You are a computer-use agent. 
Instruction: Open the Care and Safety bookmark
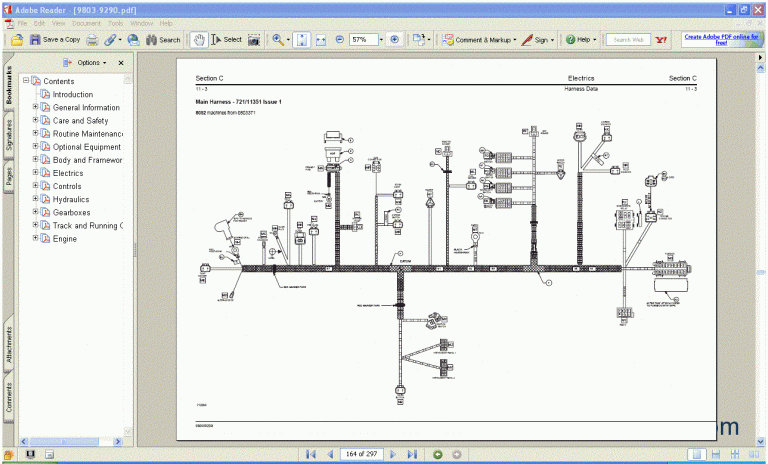80,121
